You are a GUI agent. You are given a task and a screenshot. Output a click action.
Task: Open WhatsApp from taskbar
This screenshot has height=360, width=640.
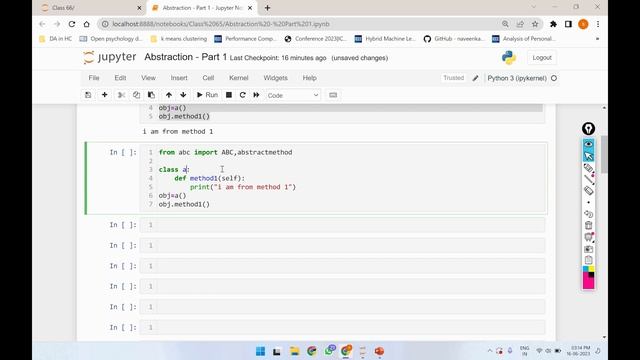(329, 351)
